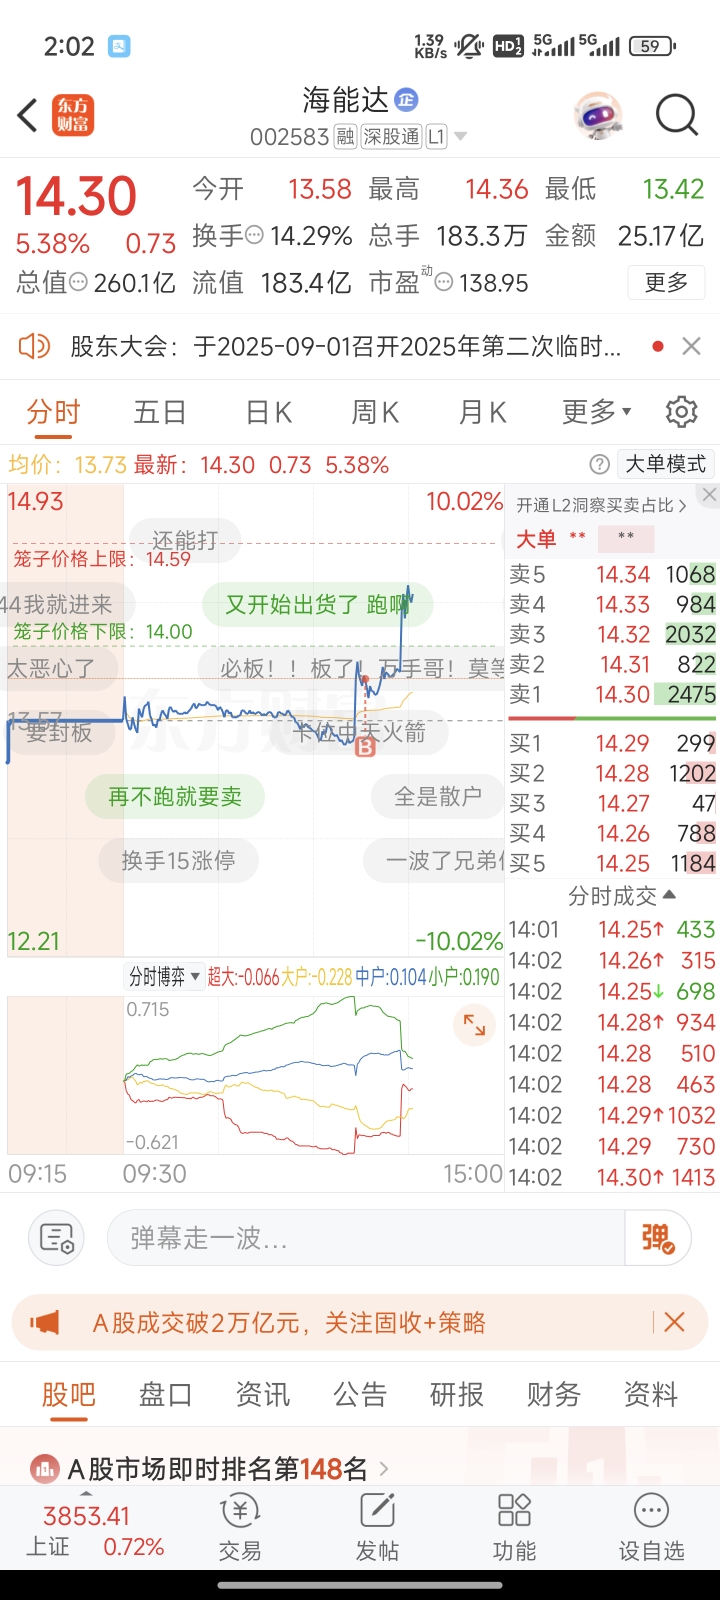Select the 盘口 tab

coord(165,1394)
